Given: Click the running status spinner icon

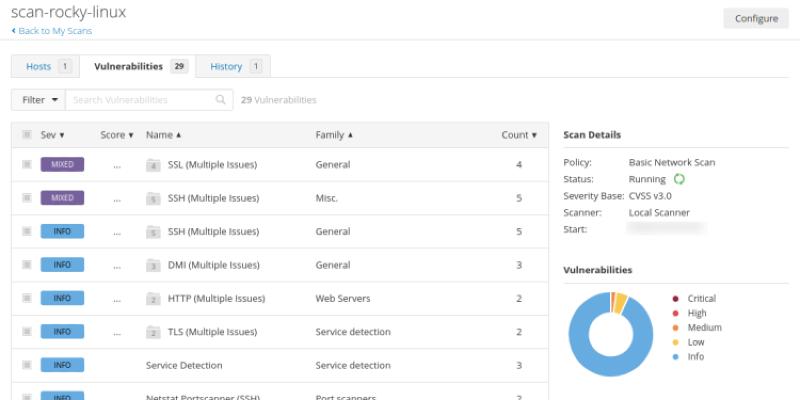Looking at the screenshot, I should pyautogui.click(x=679, y=179).
